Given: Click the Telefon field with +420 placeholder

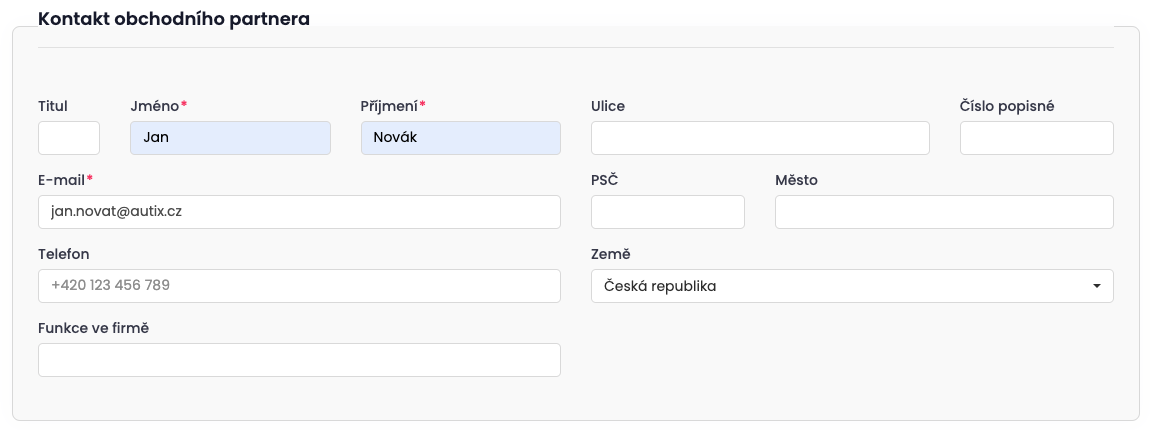Looking at the screenshot, I should [299, 286].
